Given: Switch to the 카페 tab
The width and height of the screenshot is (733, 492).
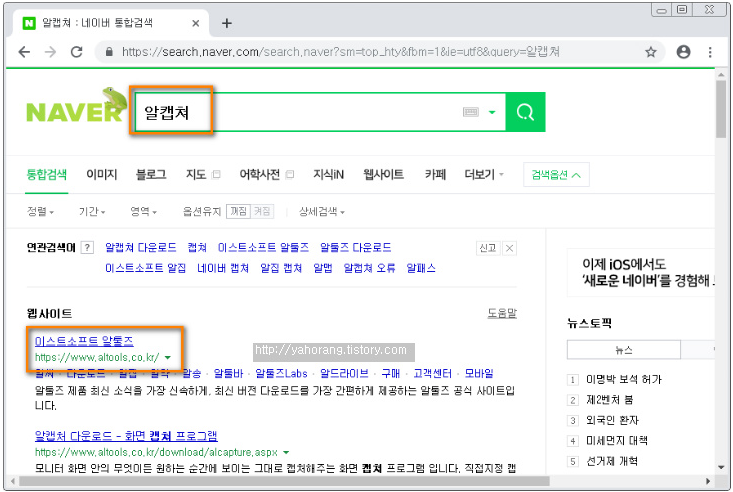Looking at the screenshot, I should coord(435,175).
